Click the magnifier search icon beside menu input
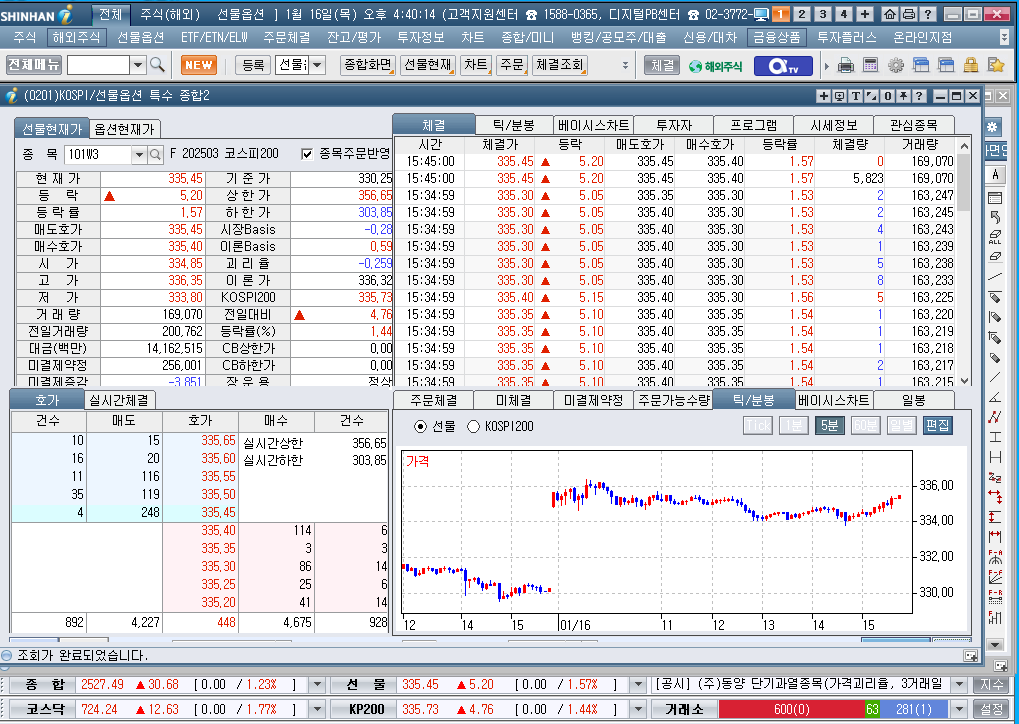Image resolution: width=1019 pixels, height=724 pixels. coord(157,65)
